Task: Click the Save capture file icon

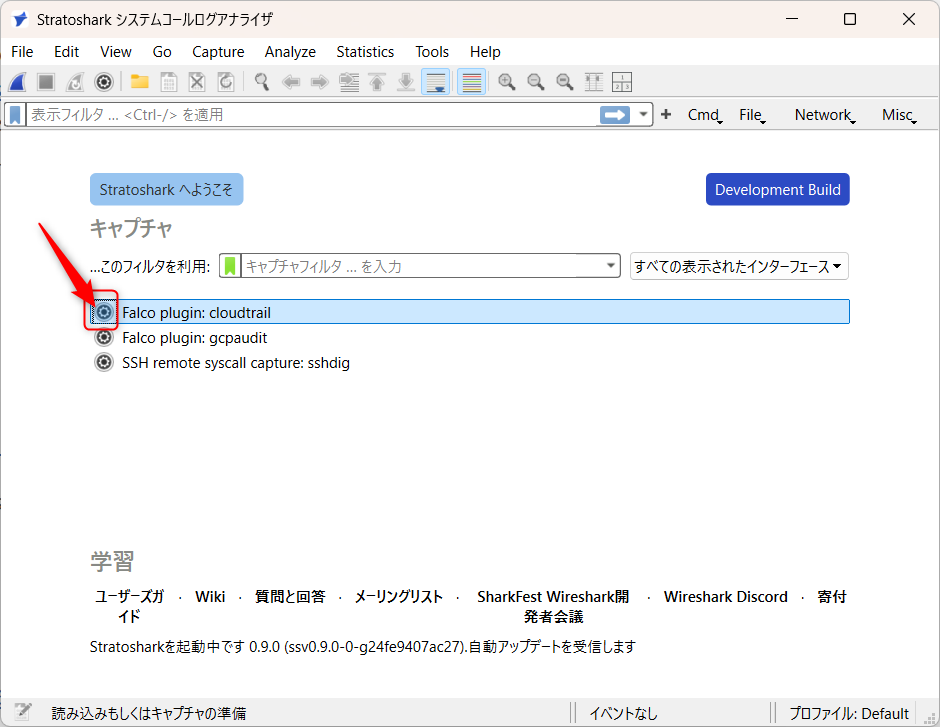Action: click(x=168, y=82)
